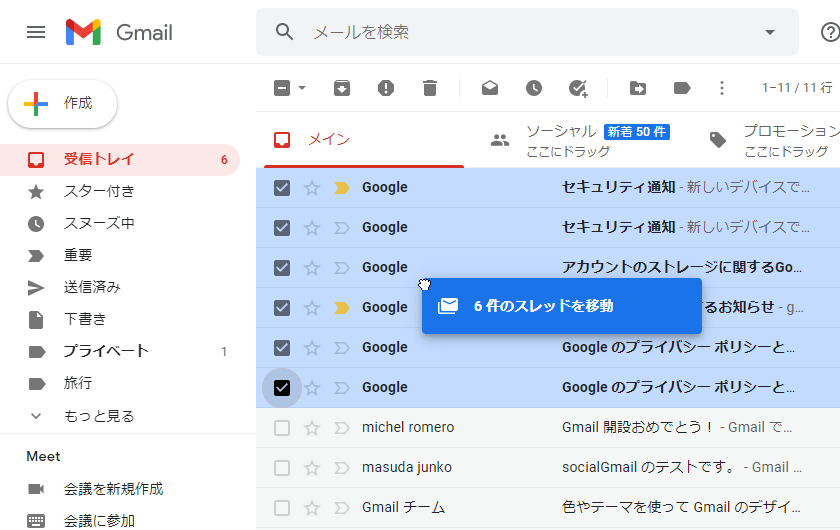Toggle importance marker on first Google row
Image resolution: width=840 pixels, height=530 pixels.
coord(342,188)
